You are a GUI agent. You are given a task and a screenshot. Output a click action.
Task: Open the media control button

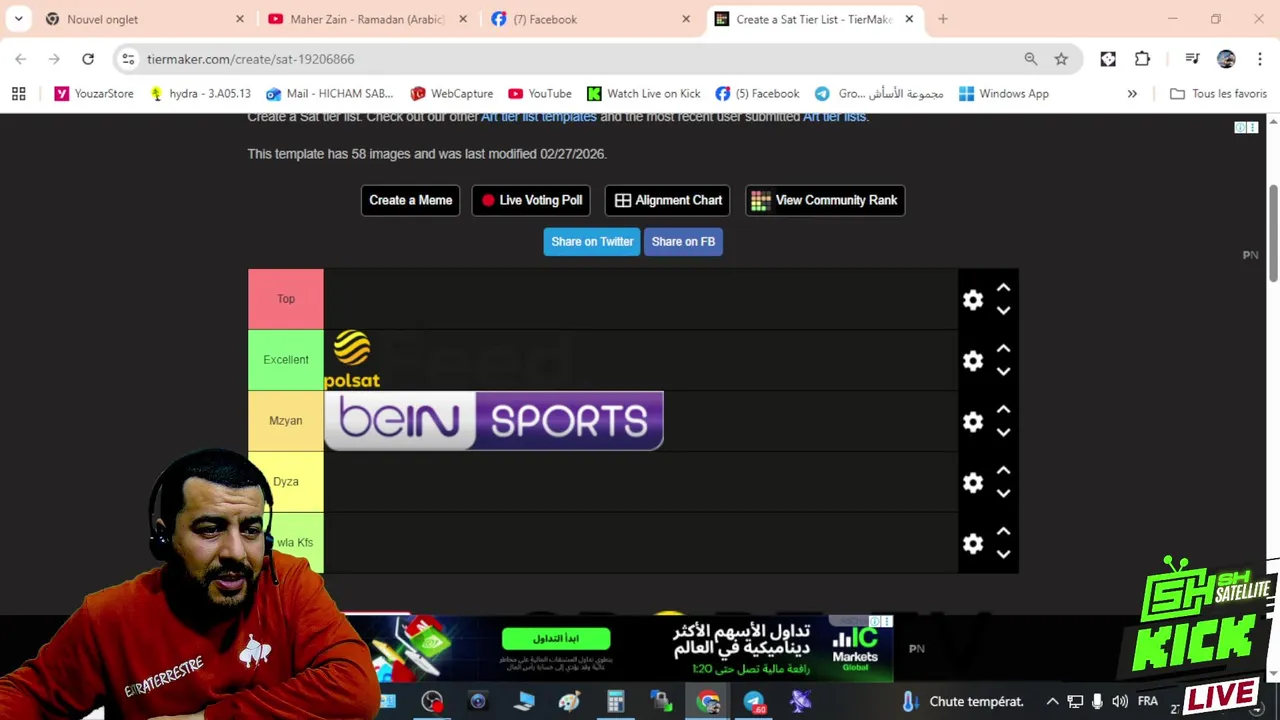tap(1192, 59)
